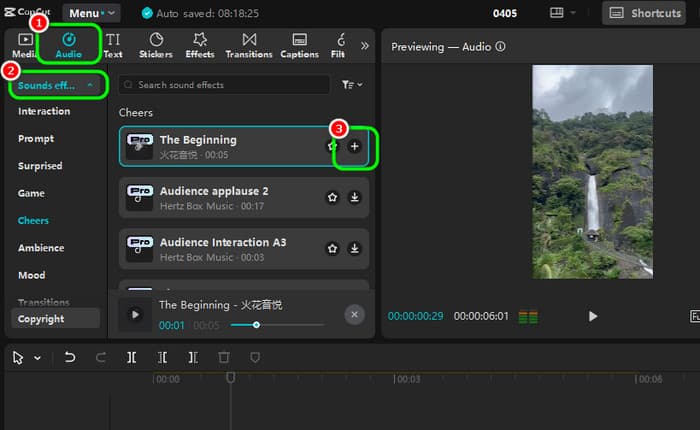Click the Previewing Audio info icon

(x=500, y=46)
